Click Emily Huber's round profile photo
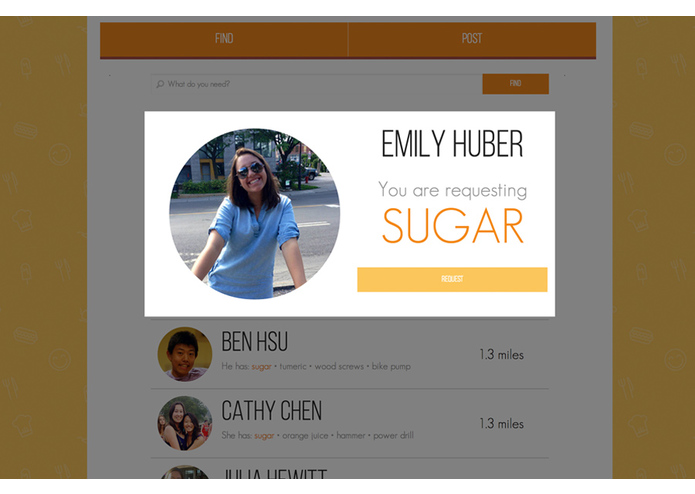 click(x=254, y=214)
